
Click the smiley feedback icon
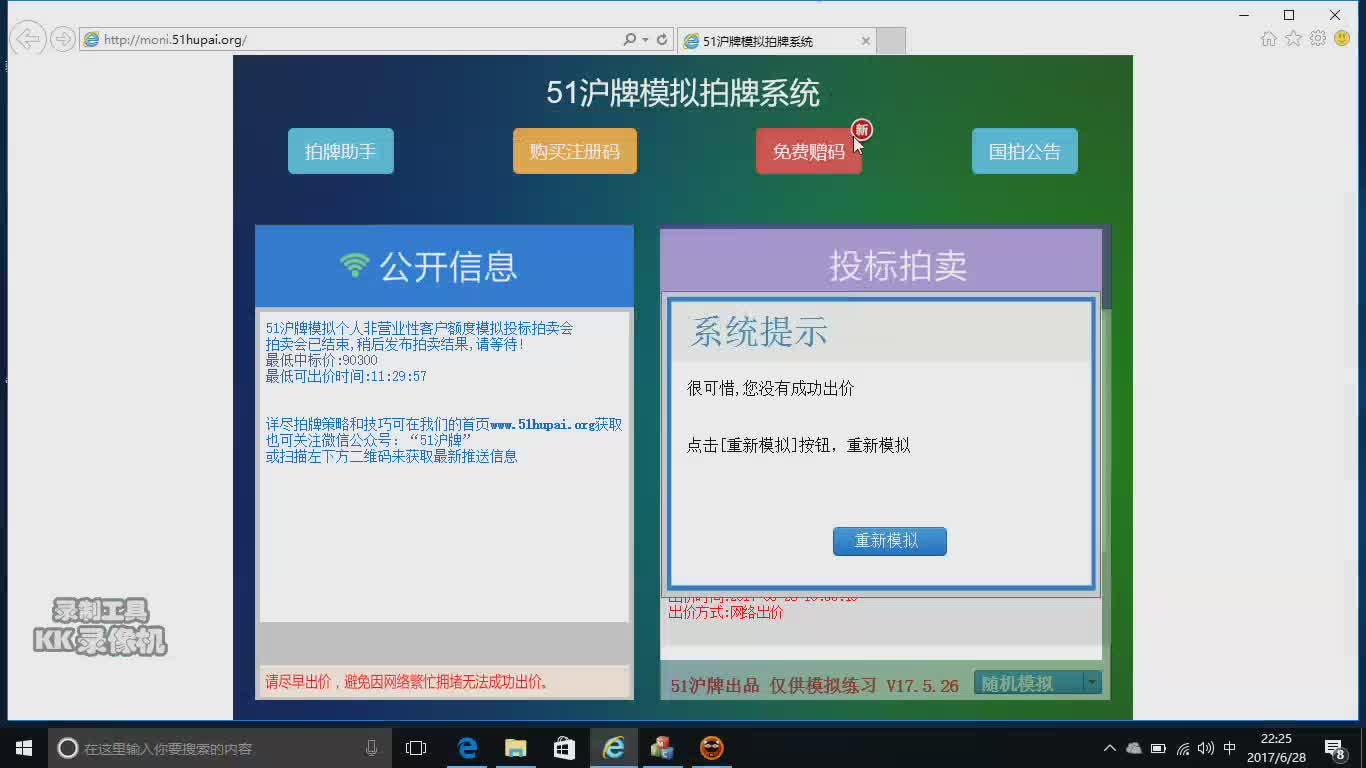pyautogui.click(x=1342, y=38)
